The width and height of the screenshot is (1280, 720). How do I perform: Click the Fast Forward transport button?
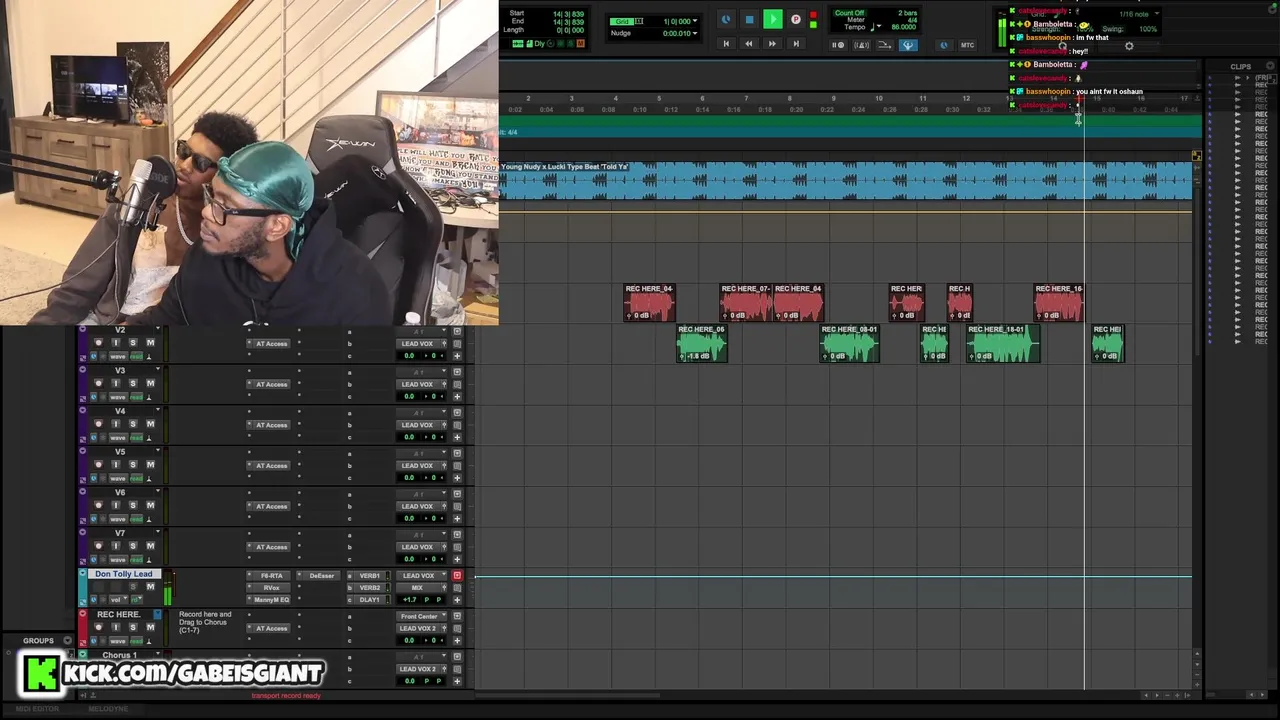point(772,44)
